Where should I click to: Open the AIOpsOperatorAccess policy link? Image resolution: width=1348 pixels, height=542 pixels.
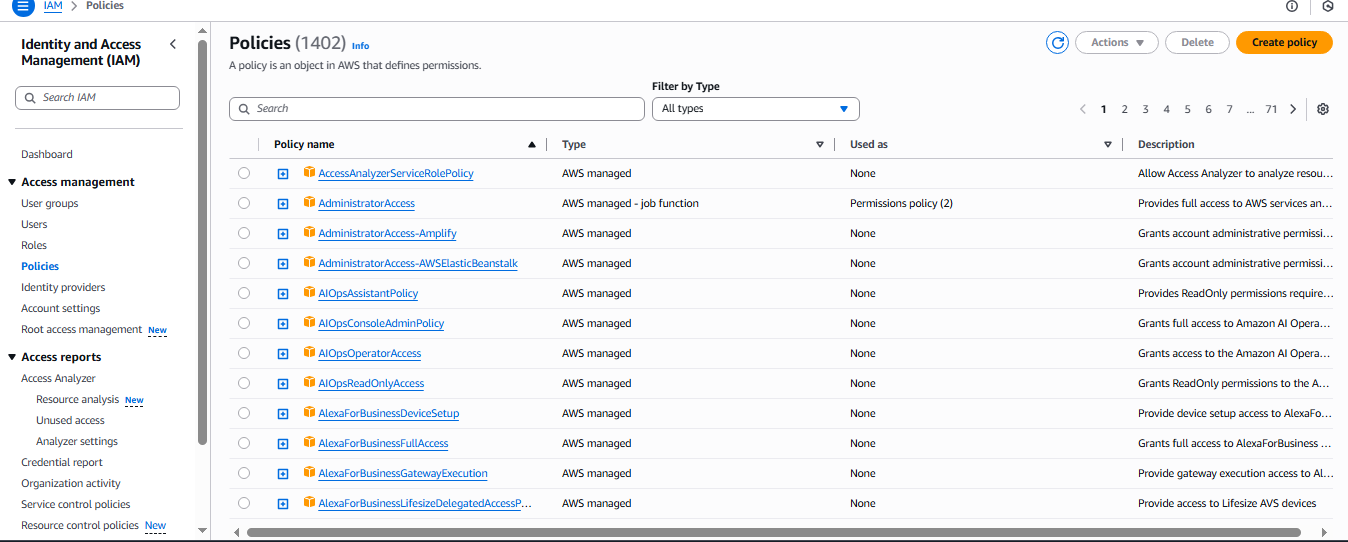tap(369, 353)
